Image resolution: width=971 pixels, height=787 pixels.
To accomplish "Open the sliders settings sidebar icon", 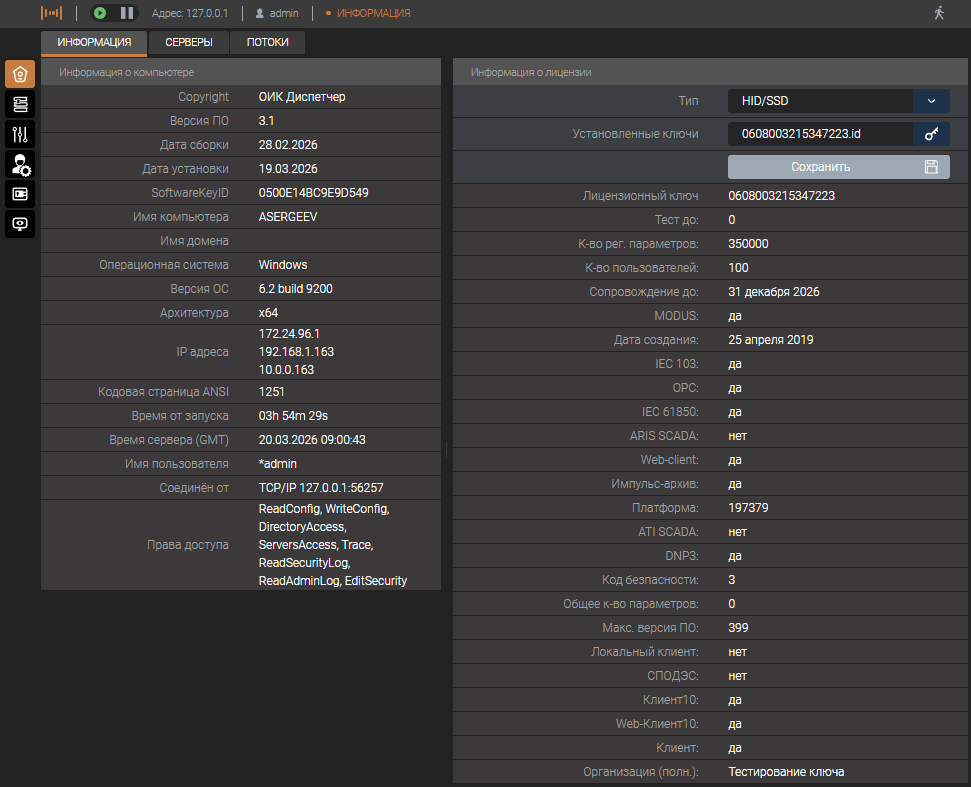I will click(20, 134).
